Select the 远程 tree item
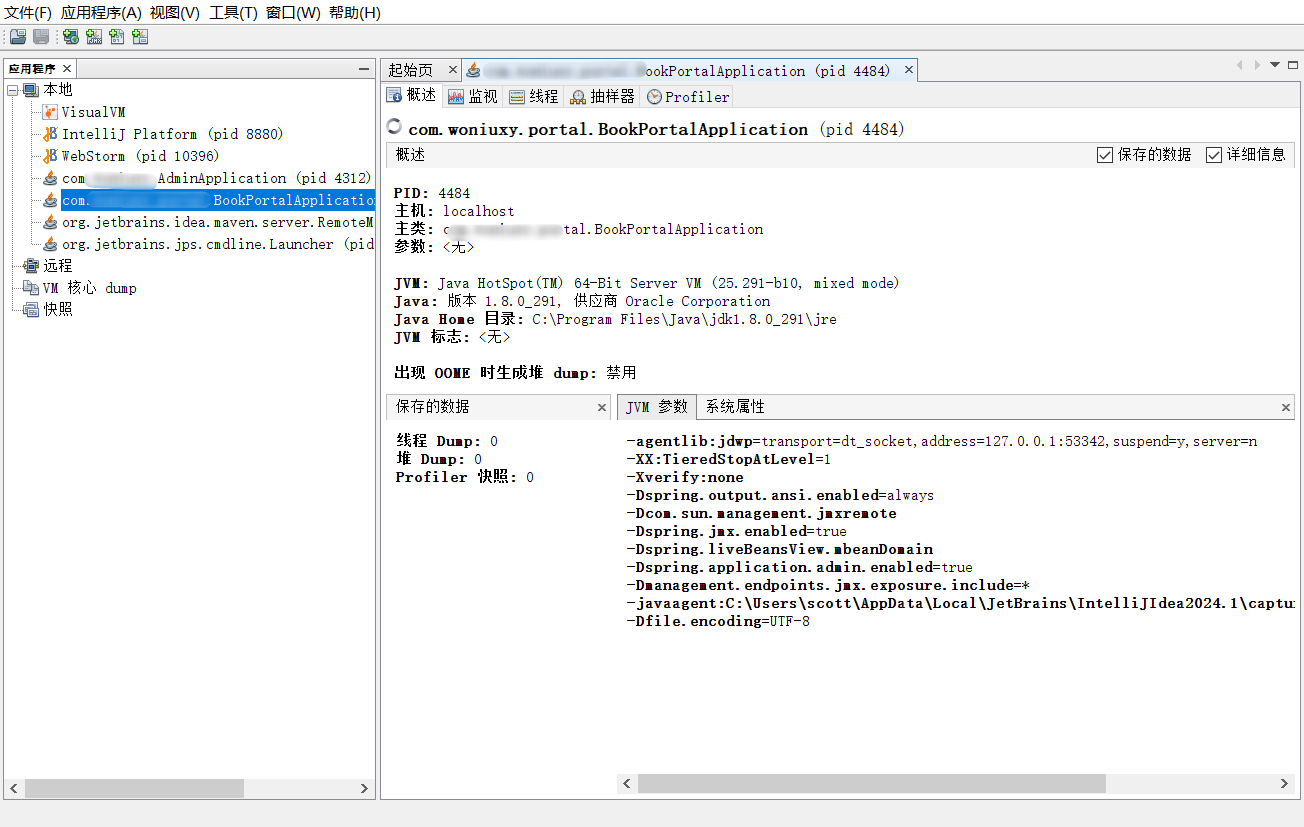This screenshot has height=827, width=1304. click(58, 266)
